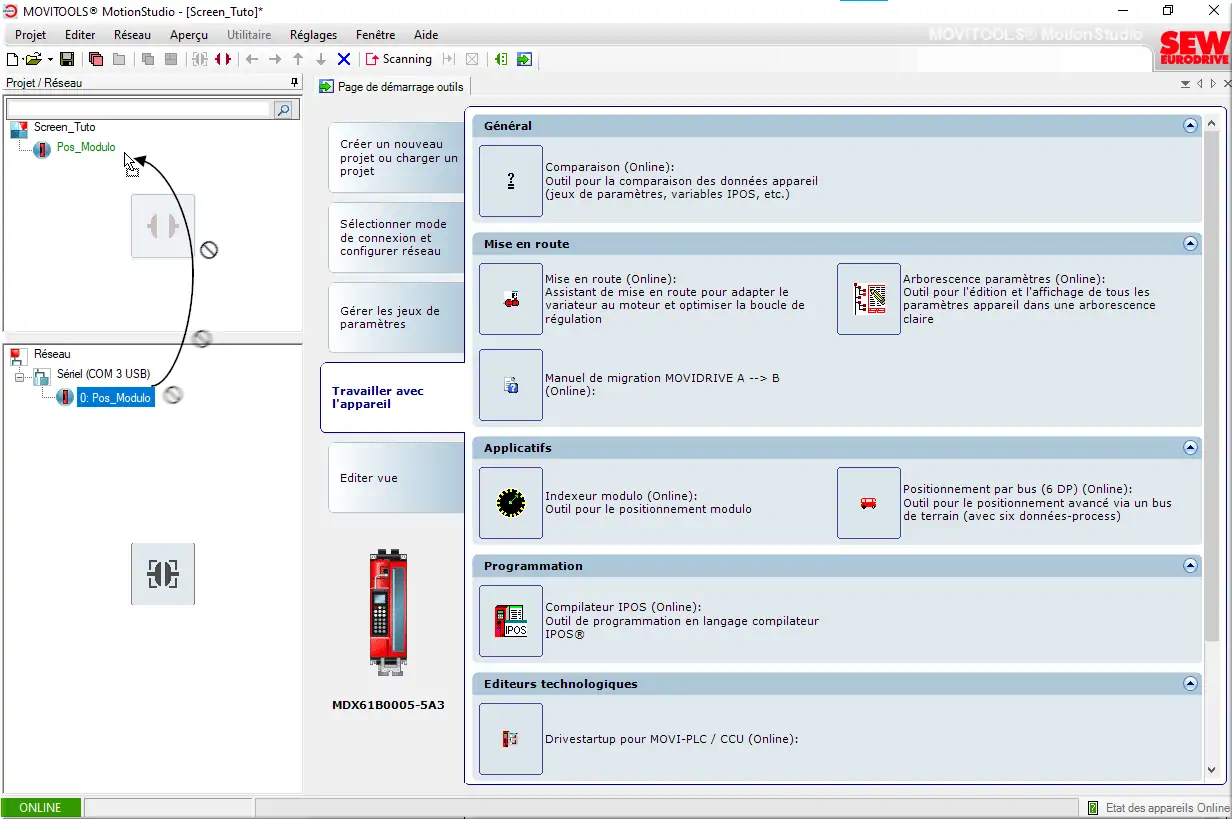1232x819 pixels.
Task: Open the Editer menu
Action: [80, 35]
